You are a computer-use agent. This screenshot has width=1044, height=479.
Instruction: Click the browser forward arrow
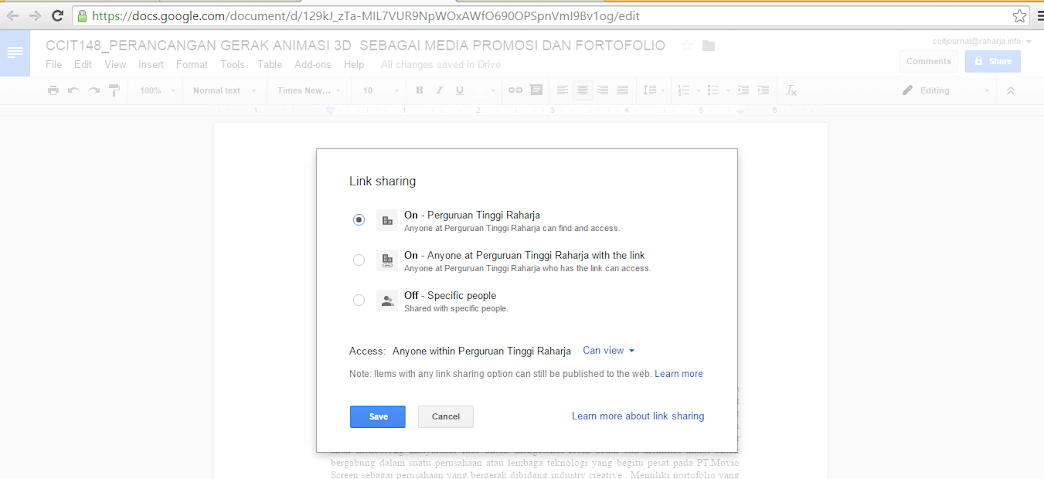point(35,15)
